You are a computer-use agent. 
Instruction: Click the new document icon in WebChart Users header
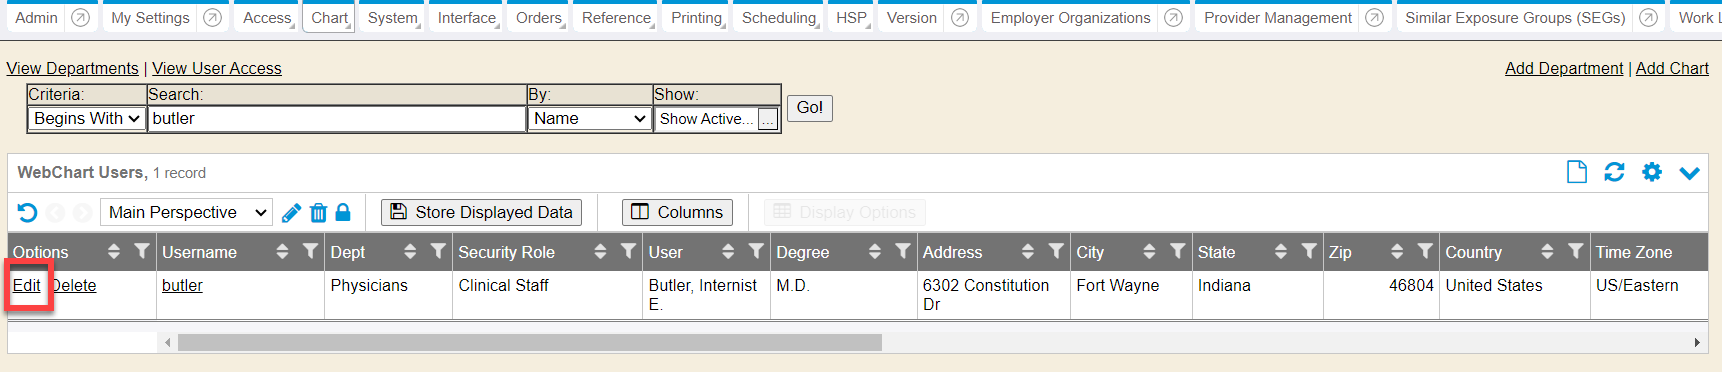(x=1576, y=172)
